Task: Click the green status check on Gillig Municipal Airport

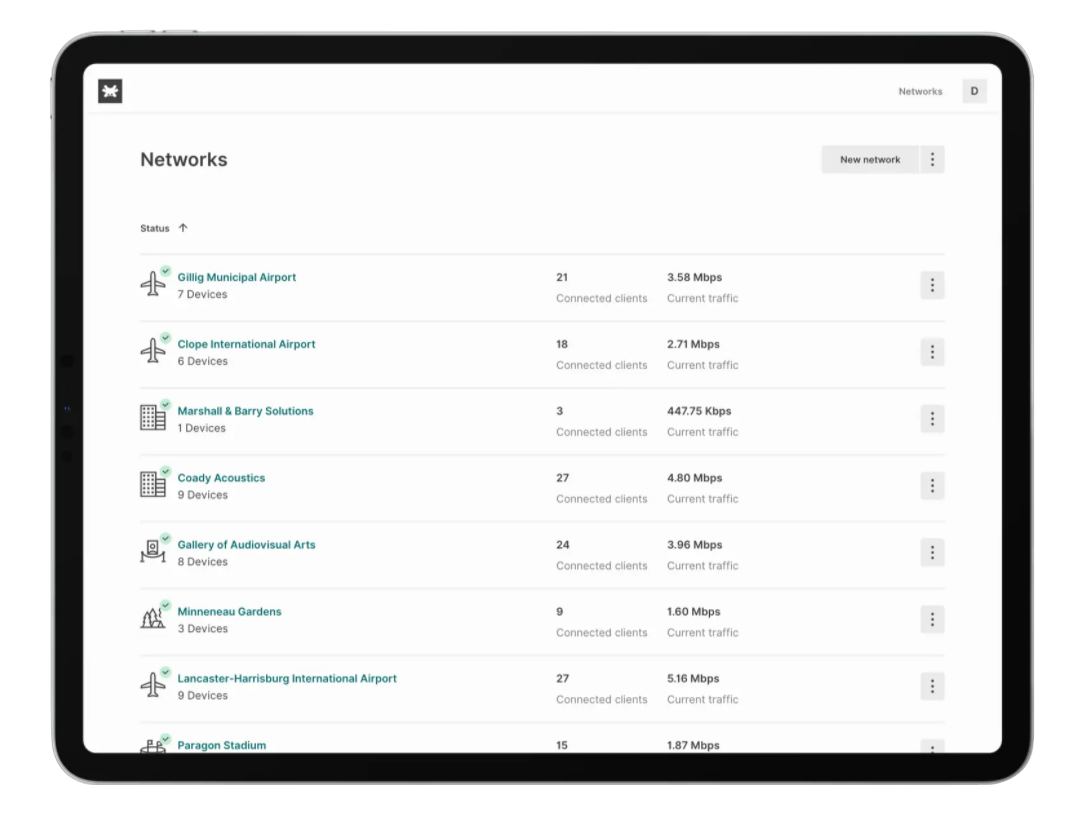Action: pos(166,271)
